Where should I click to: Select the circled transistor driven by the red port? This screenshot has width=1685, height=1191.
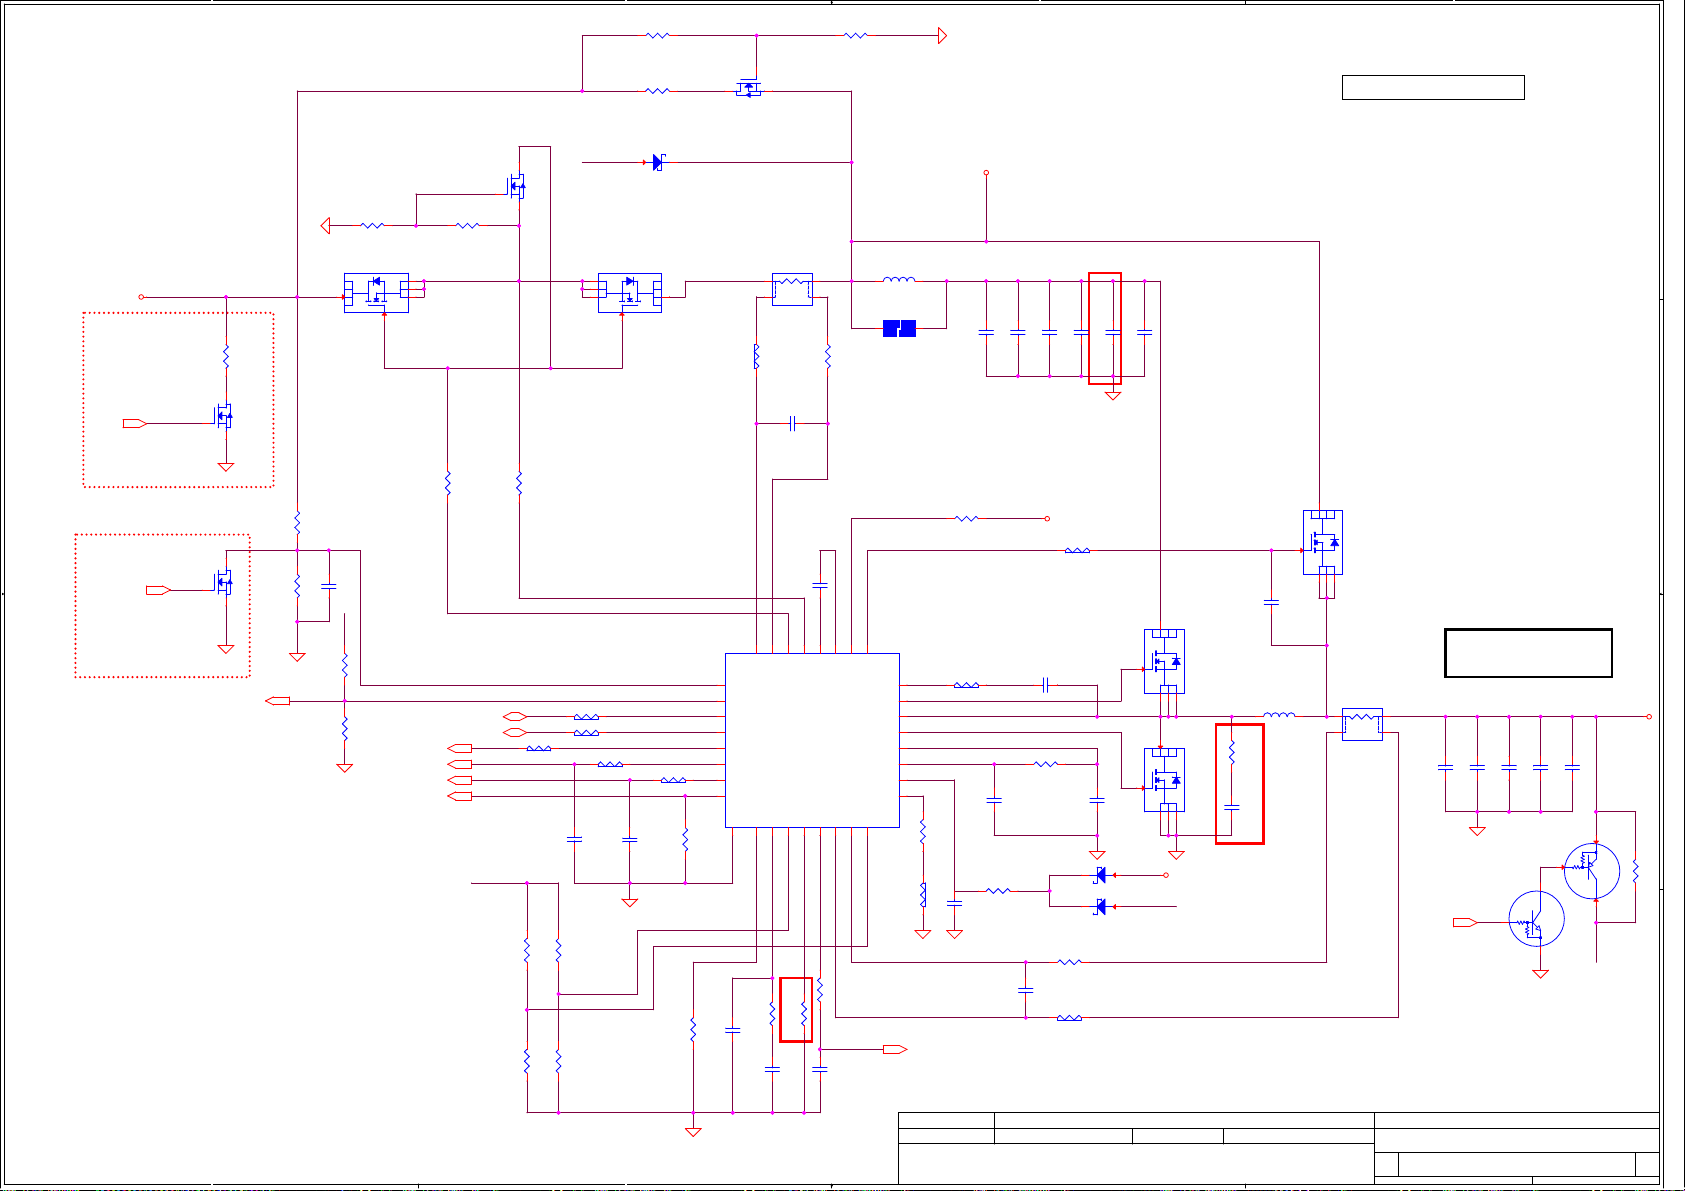coord(1537,919)
